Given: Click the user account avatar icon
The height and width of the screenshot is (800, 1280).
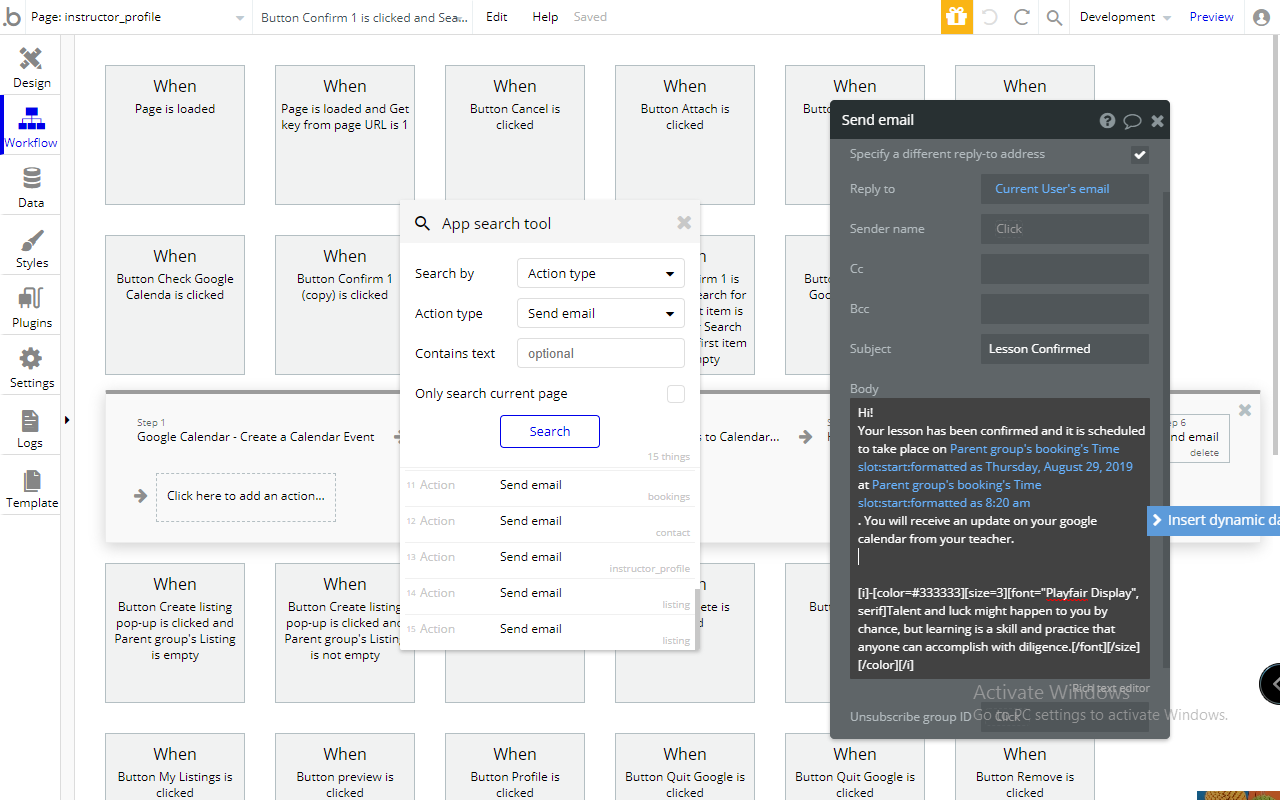Looking at the screenshot, I should (1262, 17).
